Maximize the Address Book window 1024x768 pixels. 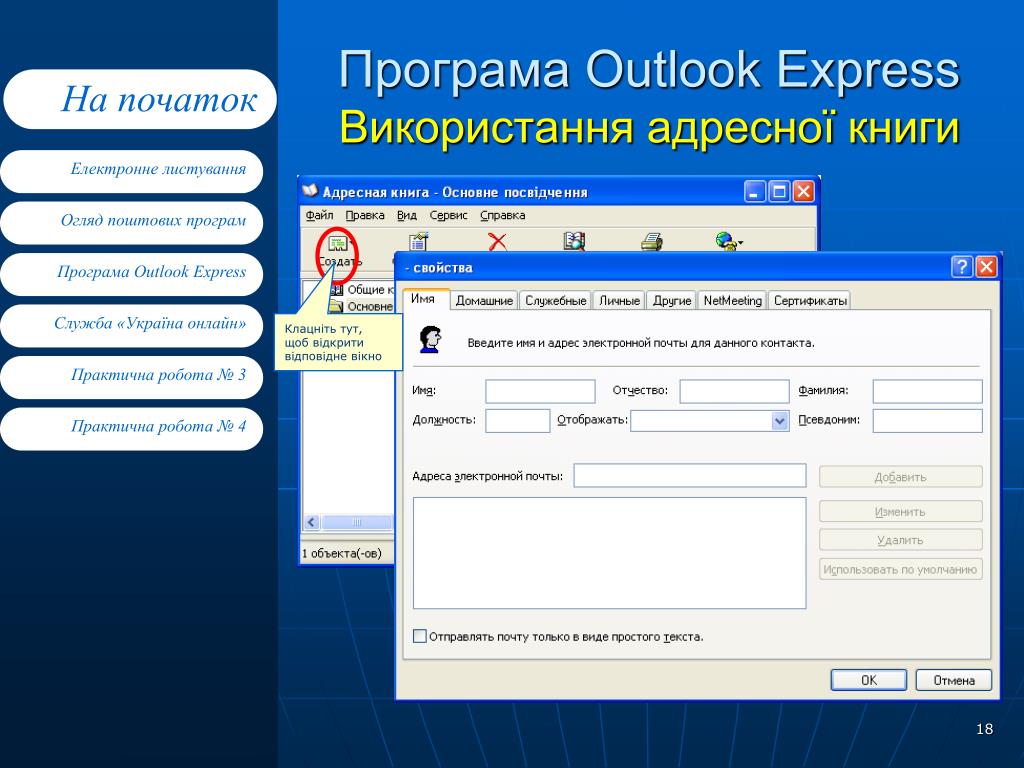click(778, 191)
